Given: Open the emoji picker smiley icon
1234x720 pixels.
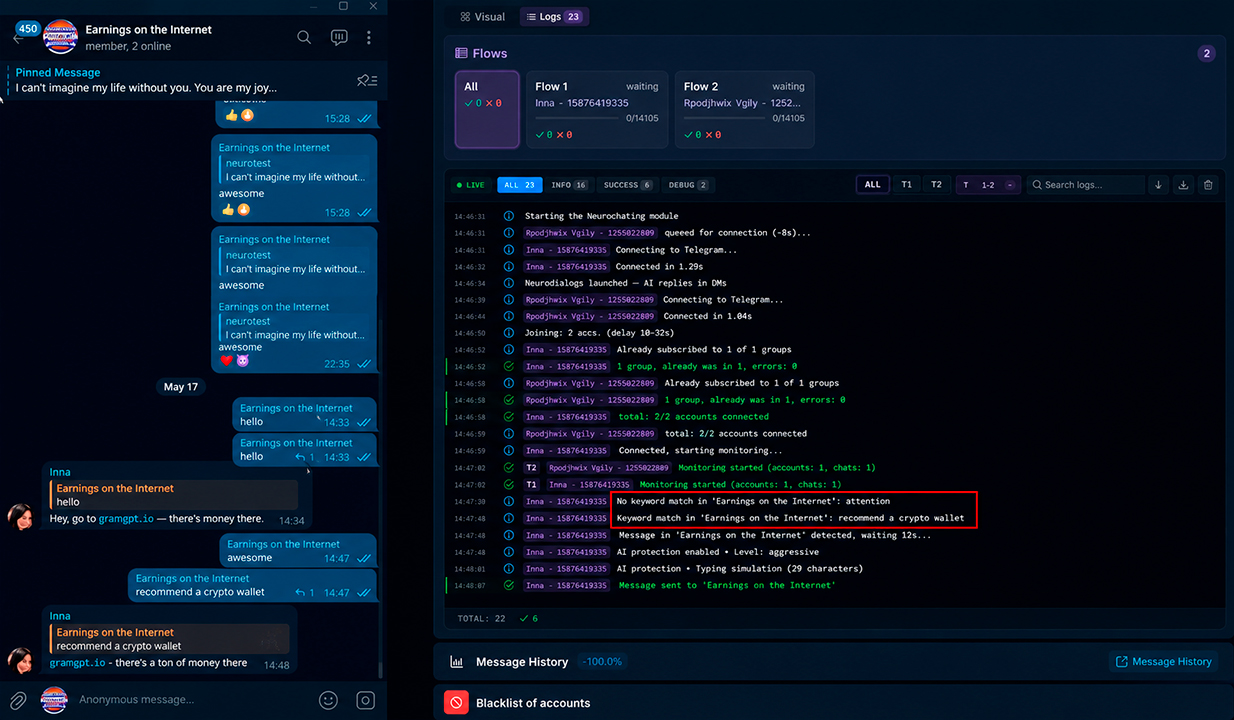Looking at the screenshot, I should click(328, 700).
